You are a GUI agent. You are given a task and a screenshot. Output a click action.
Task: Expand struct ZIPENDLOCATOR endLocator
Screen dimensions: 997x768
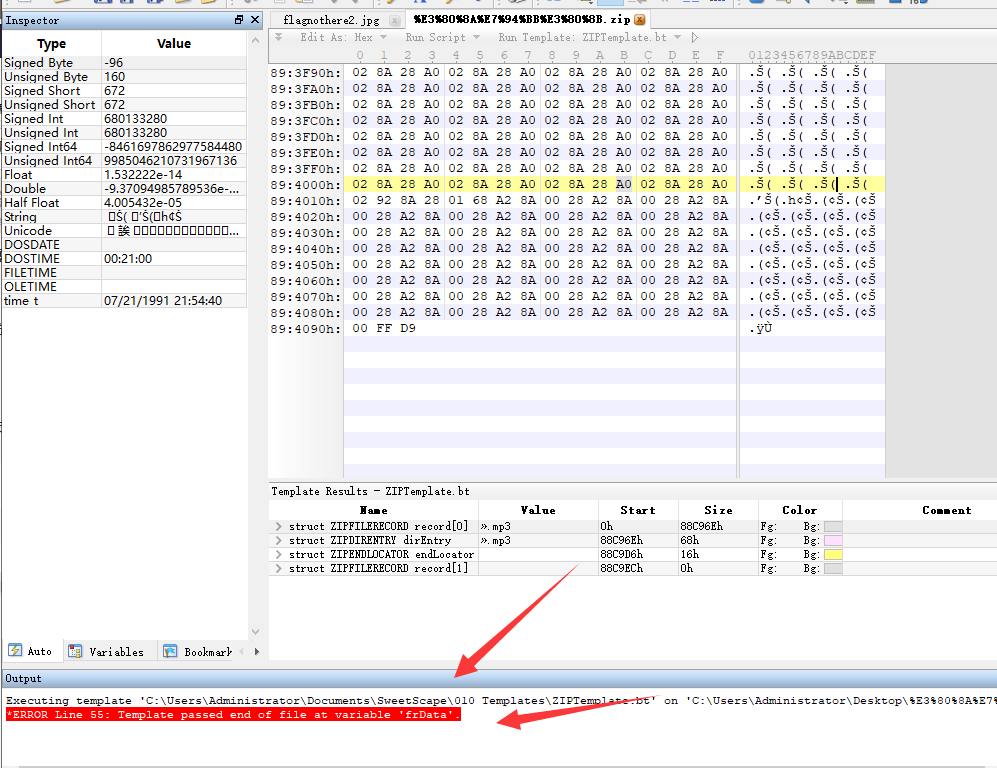278,554
